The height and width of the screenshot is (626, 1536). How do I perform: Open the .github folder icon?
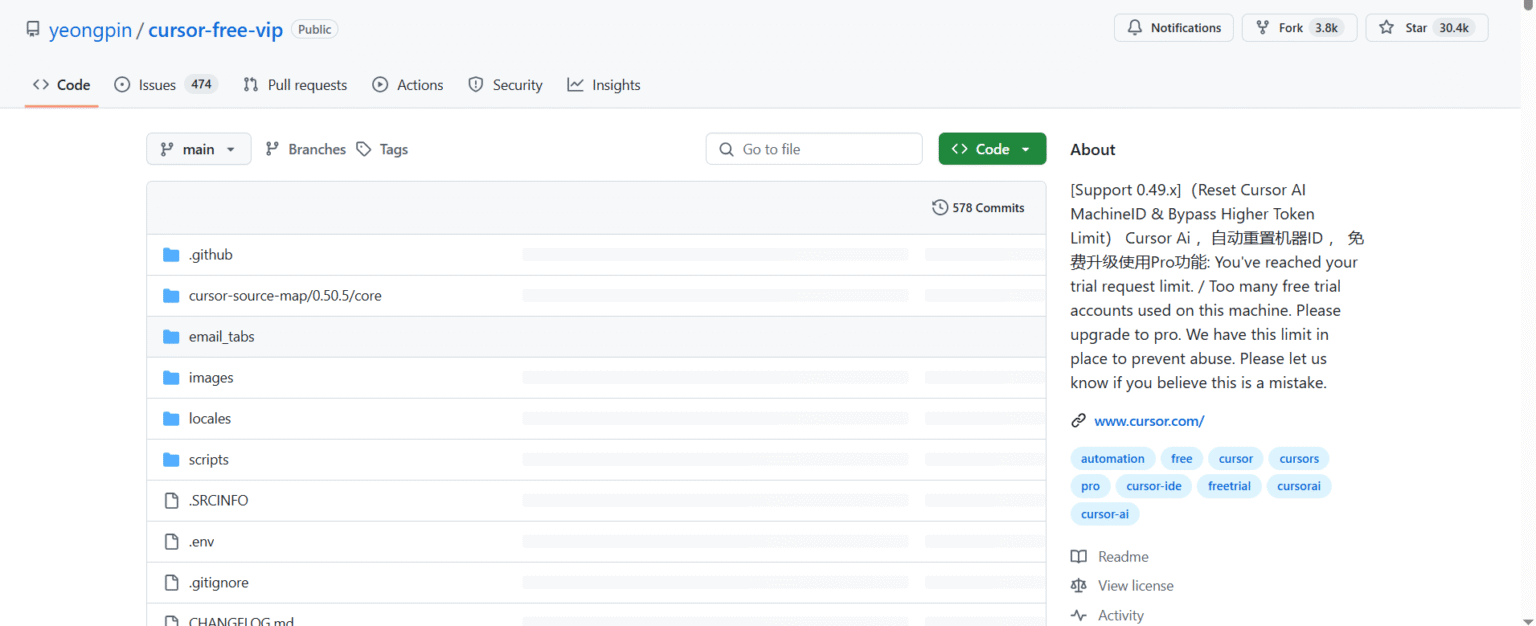[x=171, y=255]
